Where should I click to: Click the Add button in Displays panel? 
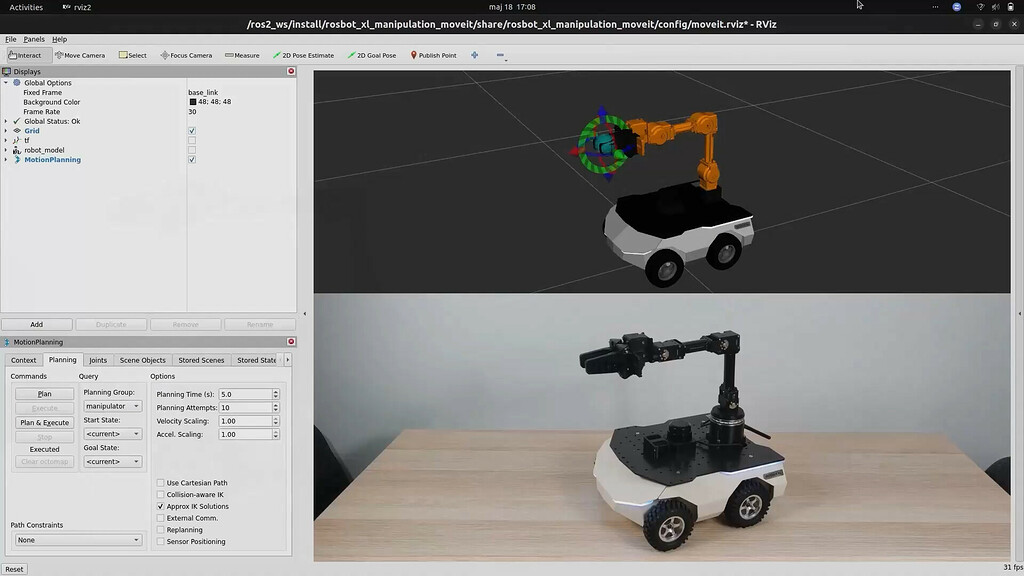(x=36, y=324)
